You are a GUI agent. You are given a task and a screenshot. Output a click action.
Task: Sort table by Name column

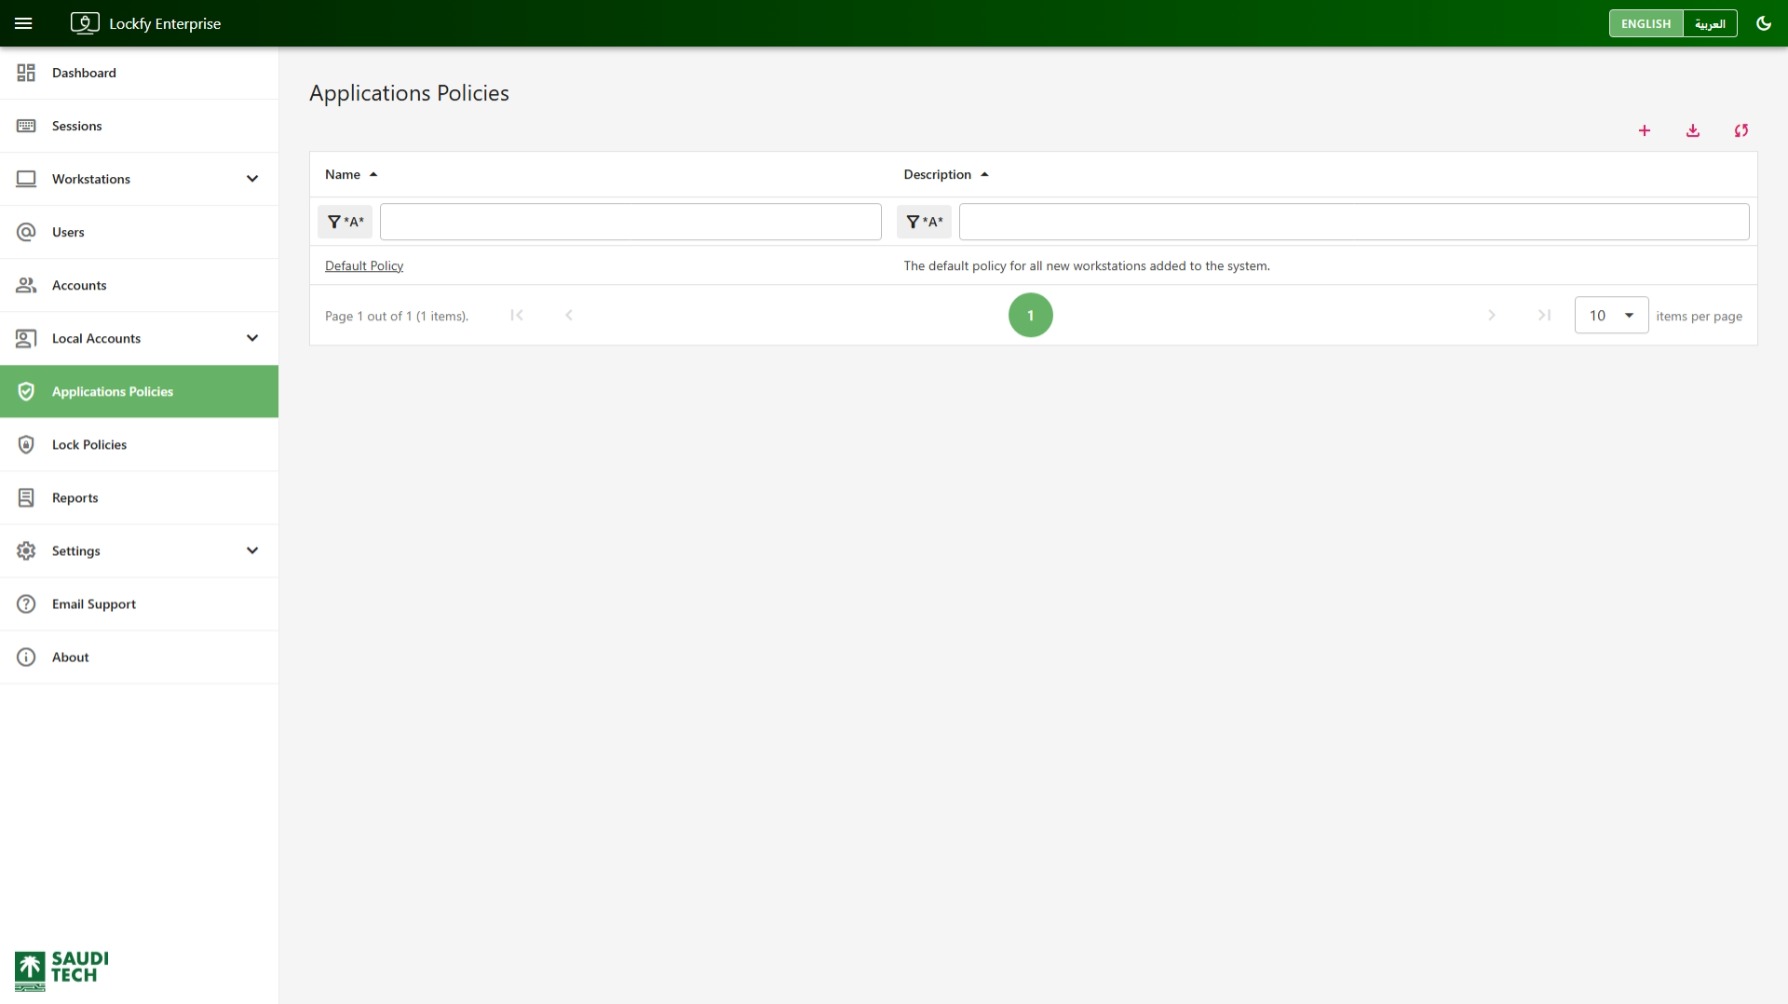pos(351,174)
